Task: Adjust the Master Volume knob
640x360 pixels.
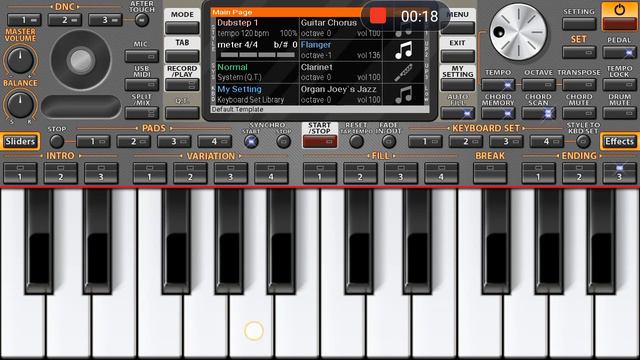Action: [20, 60]
